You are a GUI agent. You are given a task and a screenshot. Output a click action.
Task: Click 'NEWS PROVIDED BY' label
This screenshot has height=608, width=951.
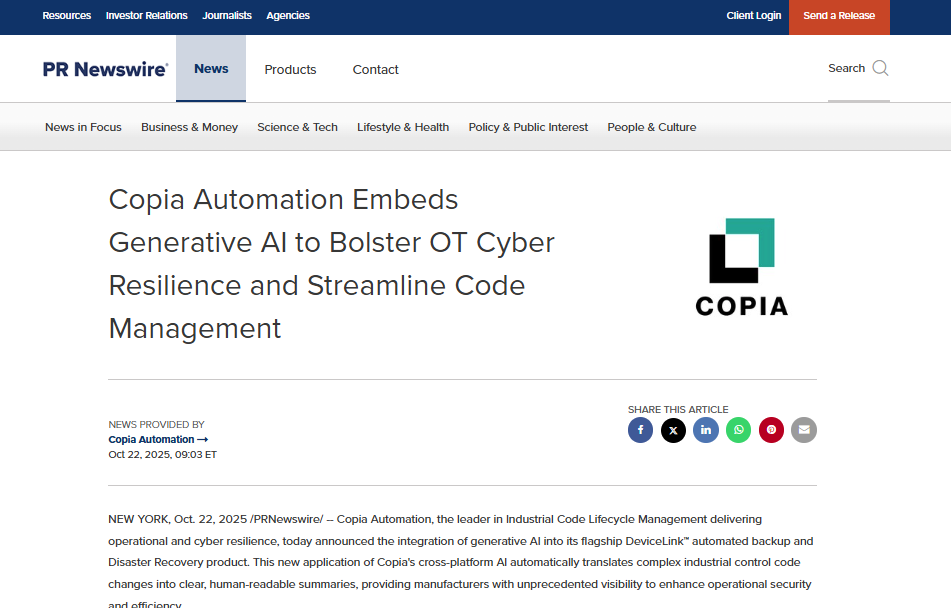[156, 425]
